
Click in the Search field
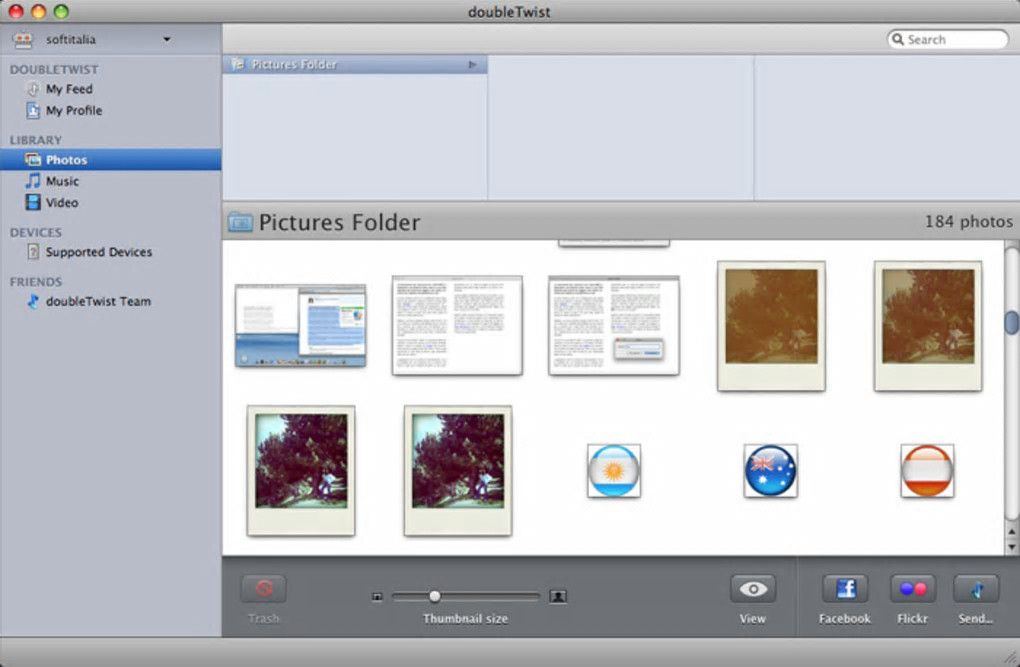point(948,40)
